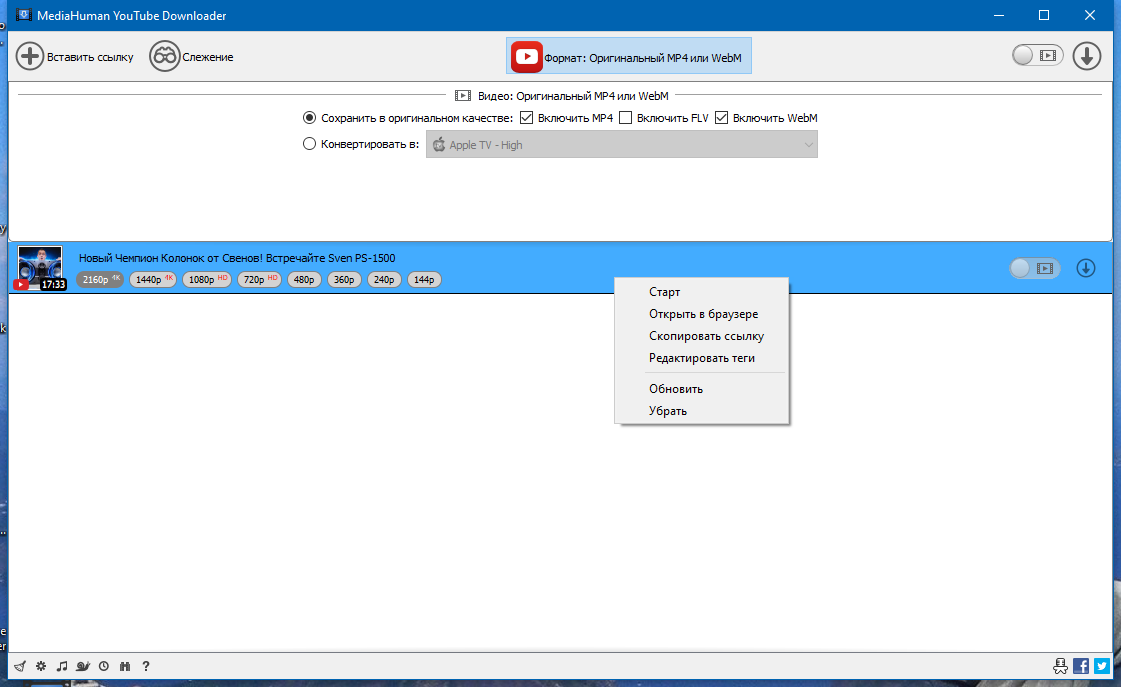Check the Включить FLV checkbox
Image resolution: width=1121 pixels, height=687 pixels.
tap(625, 118)
